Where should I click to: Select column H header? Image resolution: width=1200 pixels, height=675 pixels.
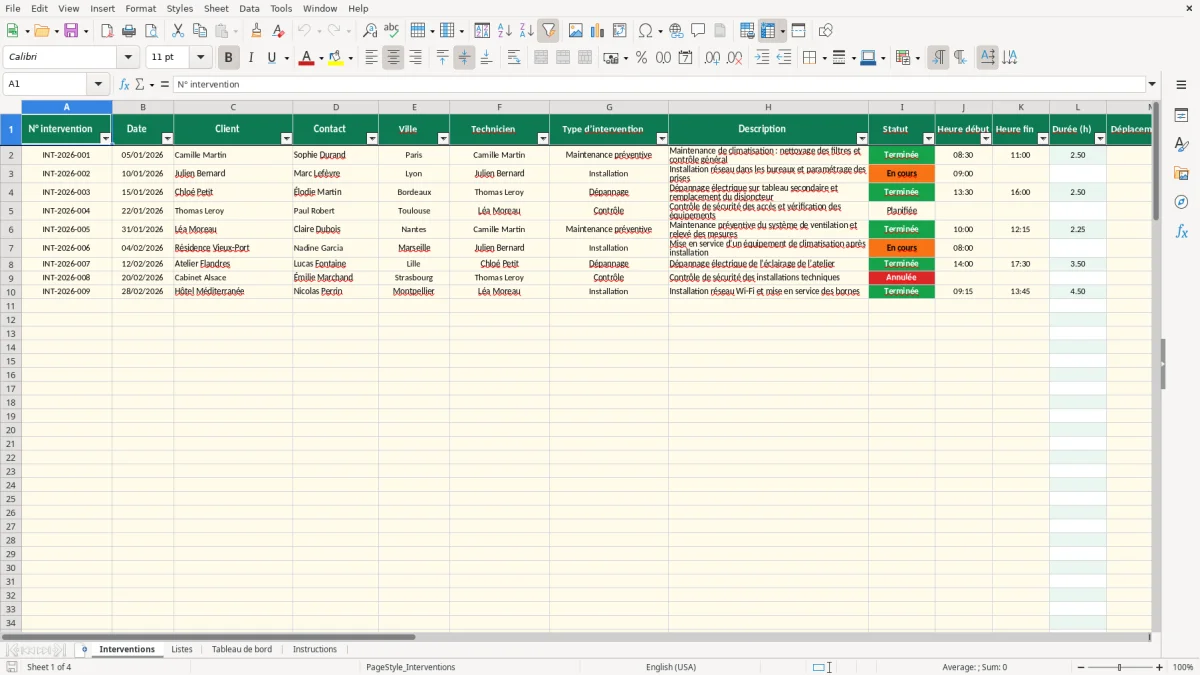[x=768, y=107]
